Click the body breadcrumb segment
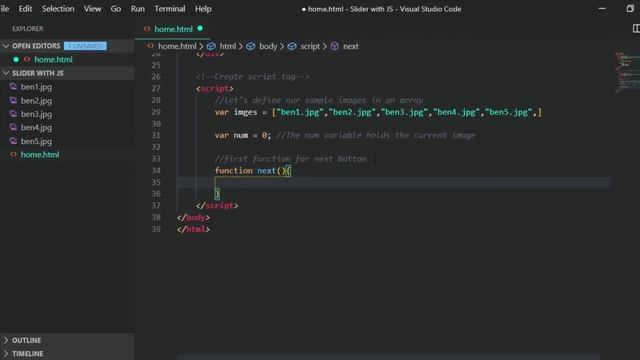 (268, 46)
